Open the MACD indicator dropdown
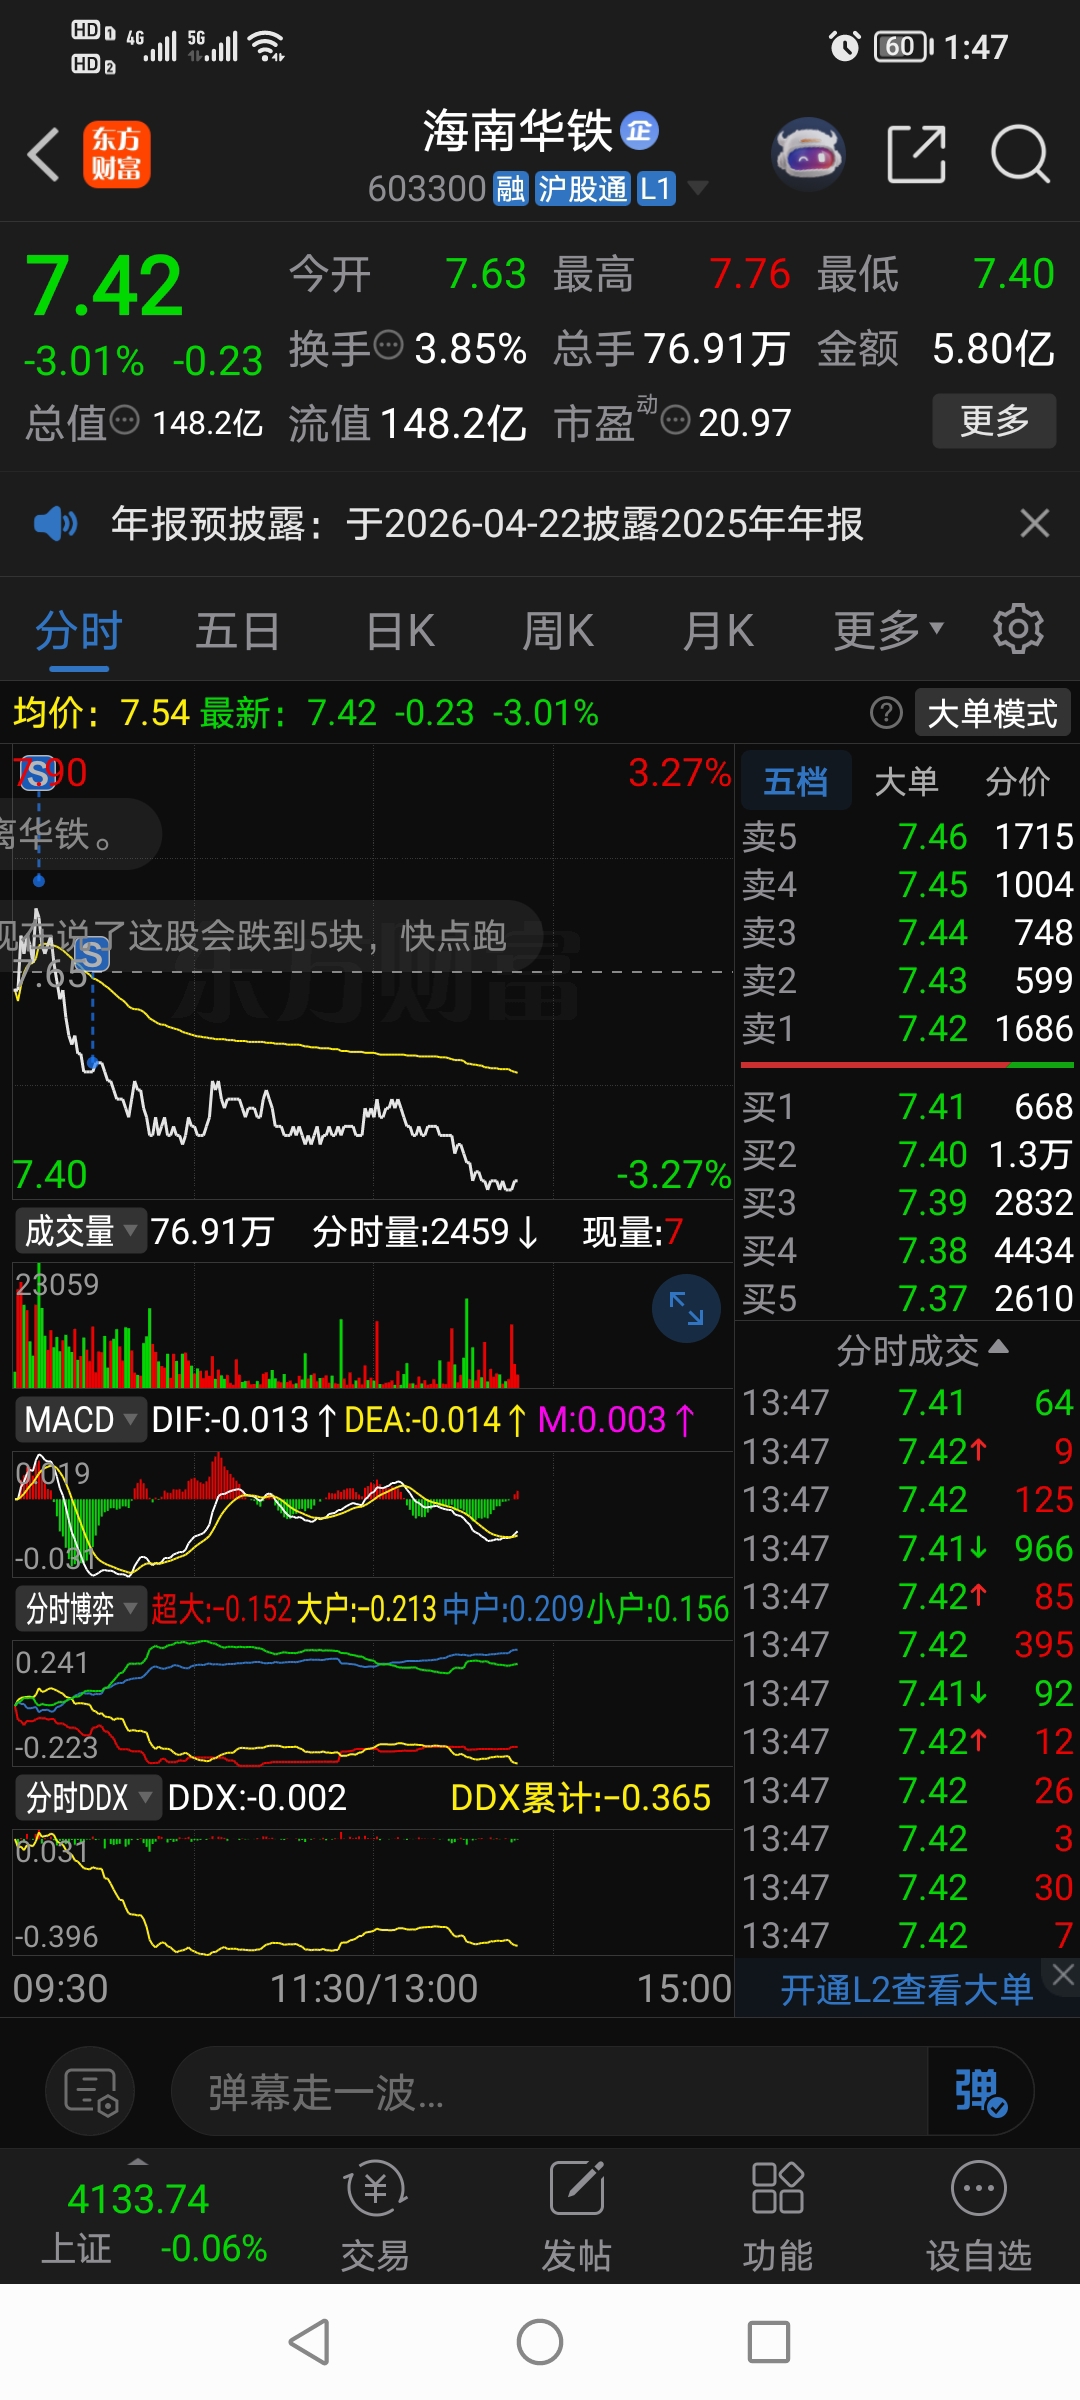 [80, 1419]
